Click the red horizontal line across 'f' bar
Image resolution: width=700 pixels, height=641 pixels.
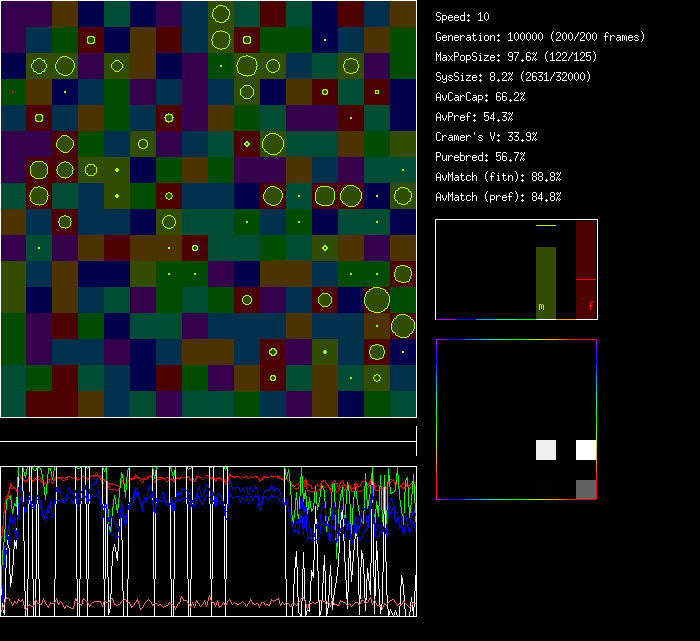[x=586, y=279]
